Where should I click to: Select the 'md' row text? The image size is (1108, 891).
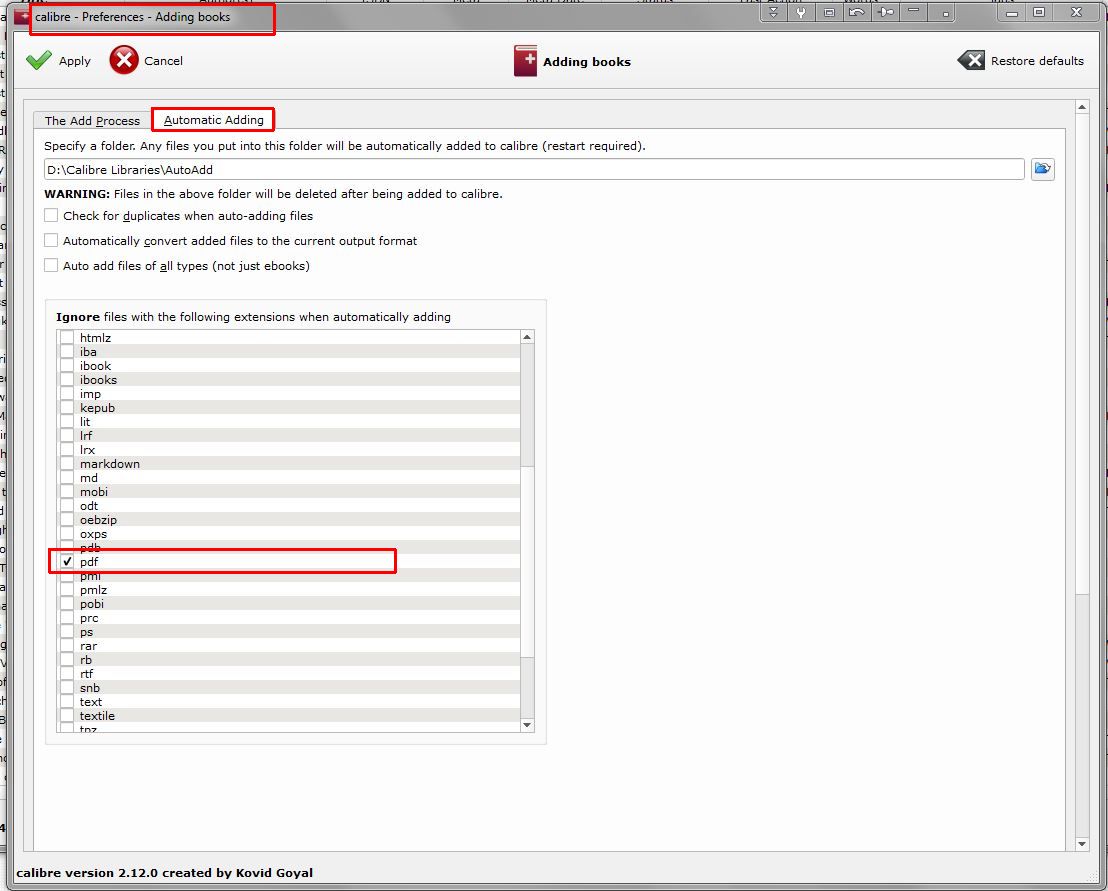pos(88,478)
